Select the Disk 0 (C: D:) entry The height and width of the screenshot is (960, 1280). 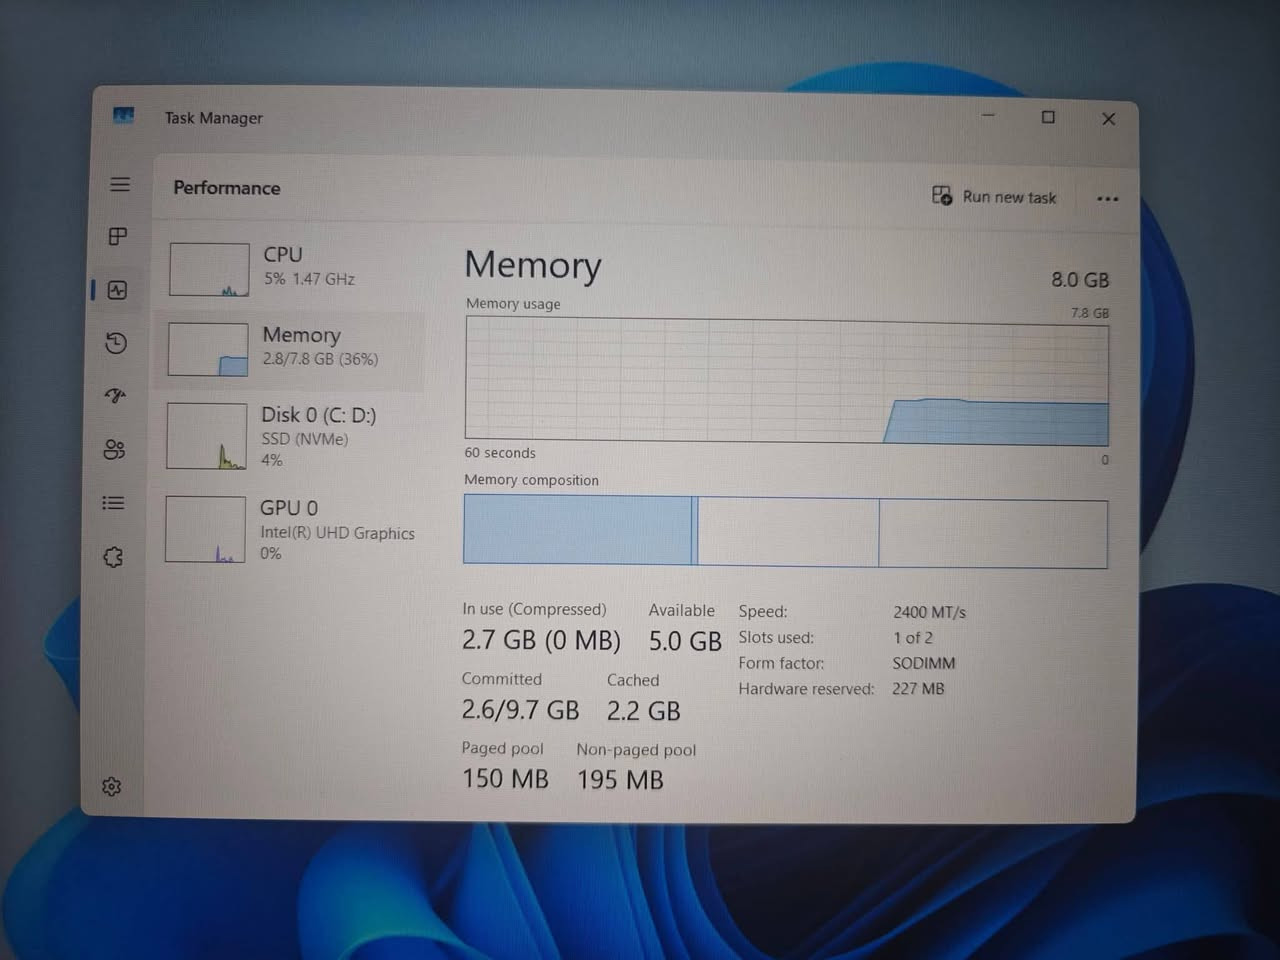[290, 436]
